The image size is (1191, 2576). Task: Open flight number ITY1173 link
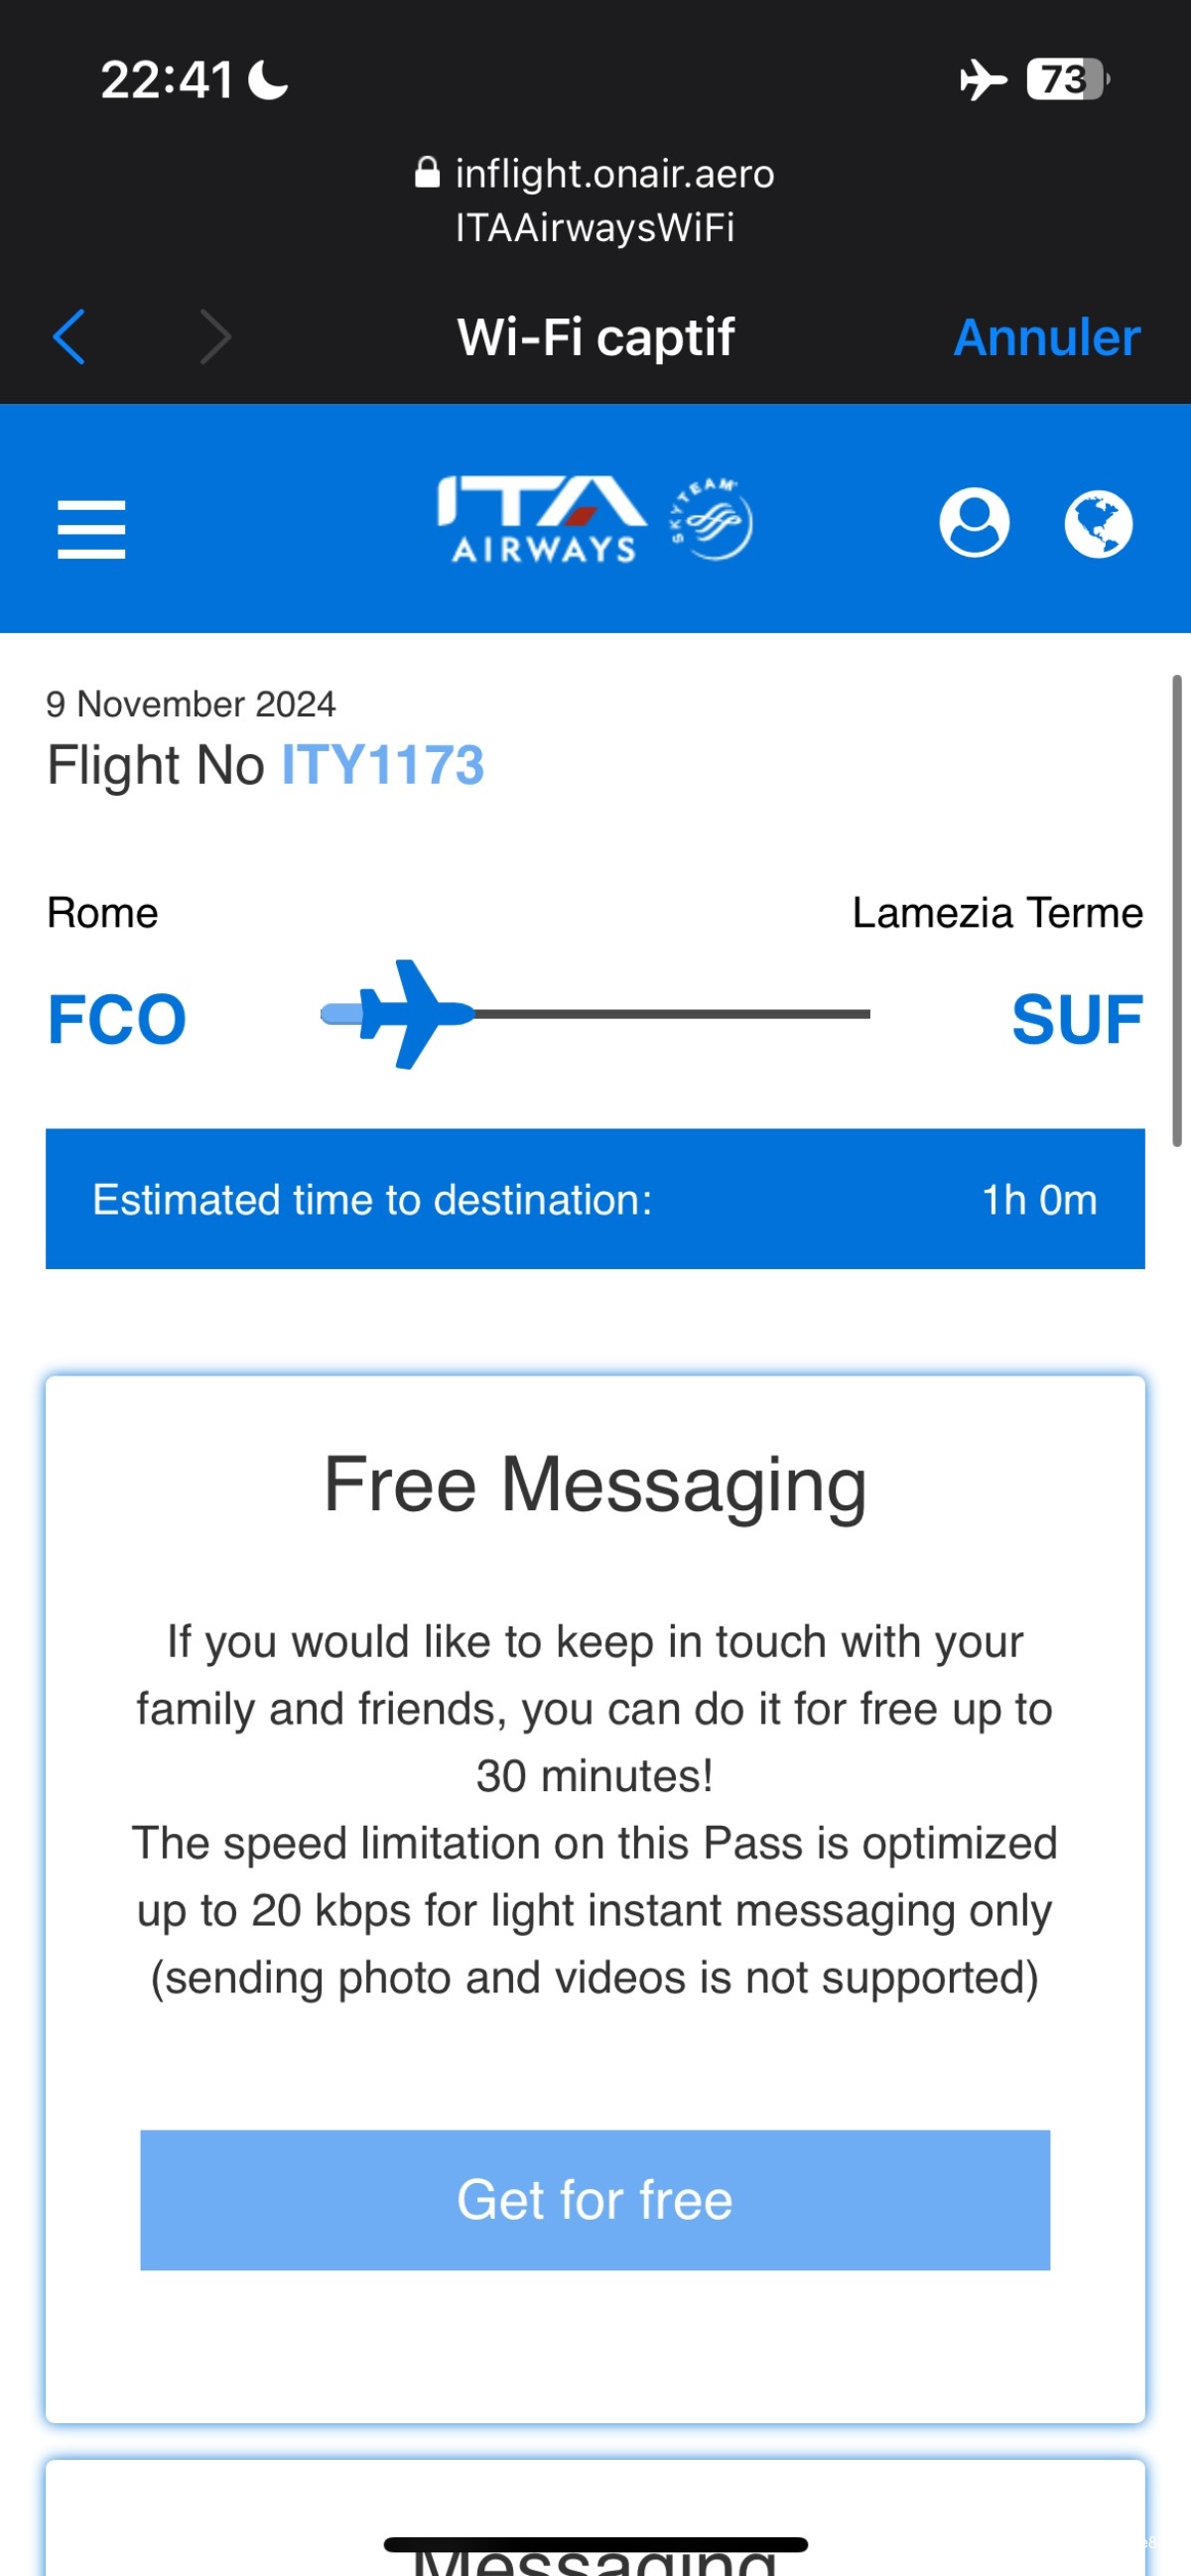pos(382,765)
